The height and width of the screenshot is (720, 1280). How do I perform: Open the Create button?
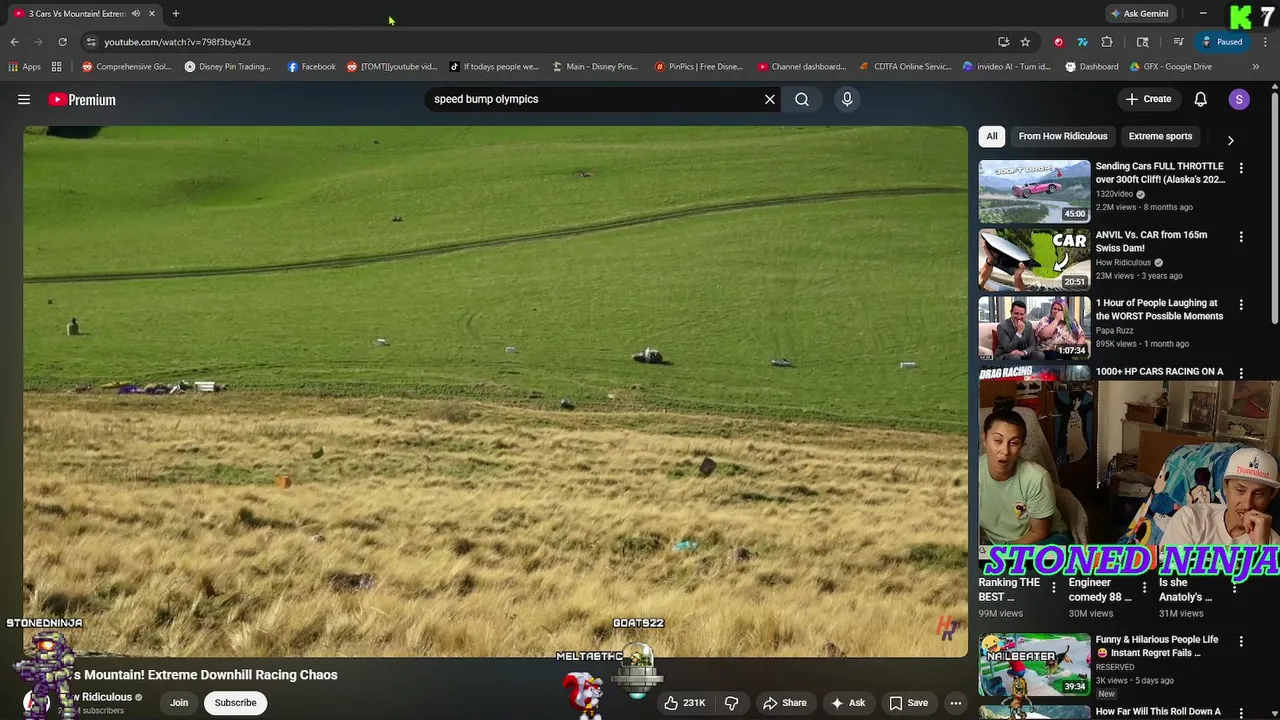1148,99
